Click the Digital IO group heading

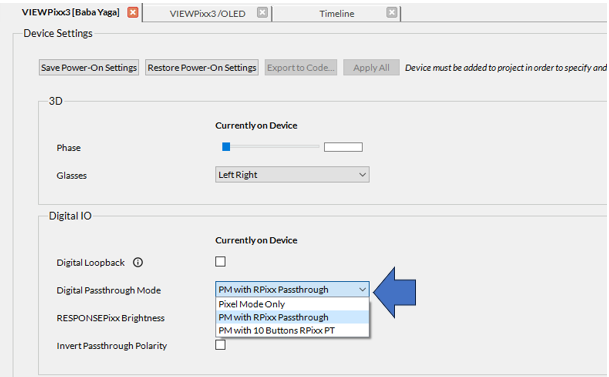pos(70,216)
